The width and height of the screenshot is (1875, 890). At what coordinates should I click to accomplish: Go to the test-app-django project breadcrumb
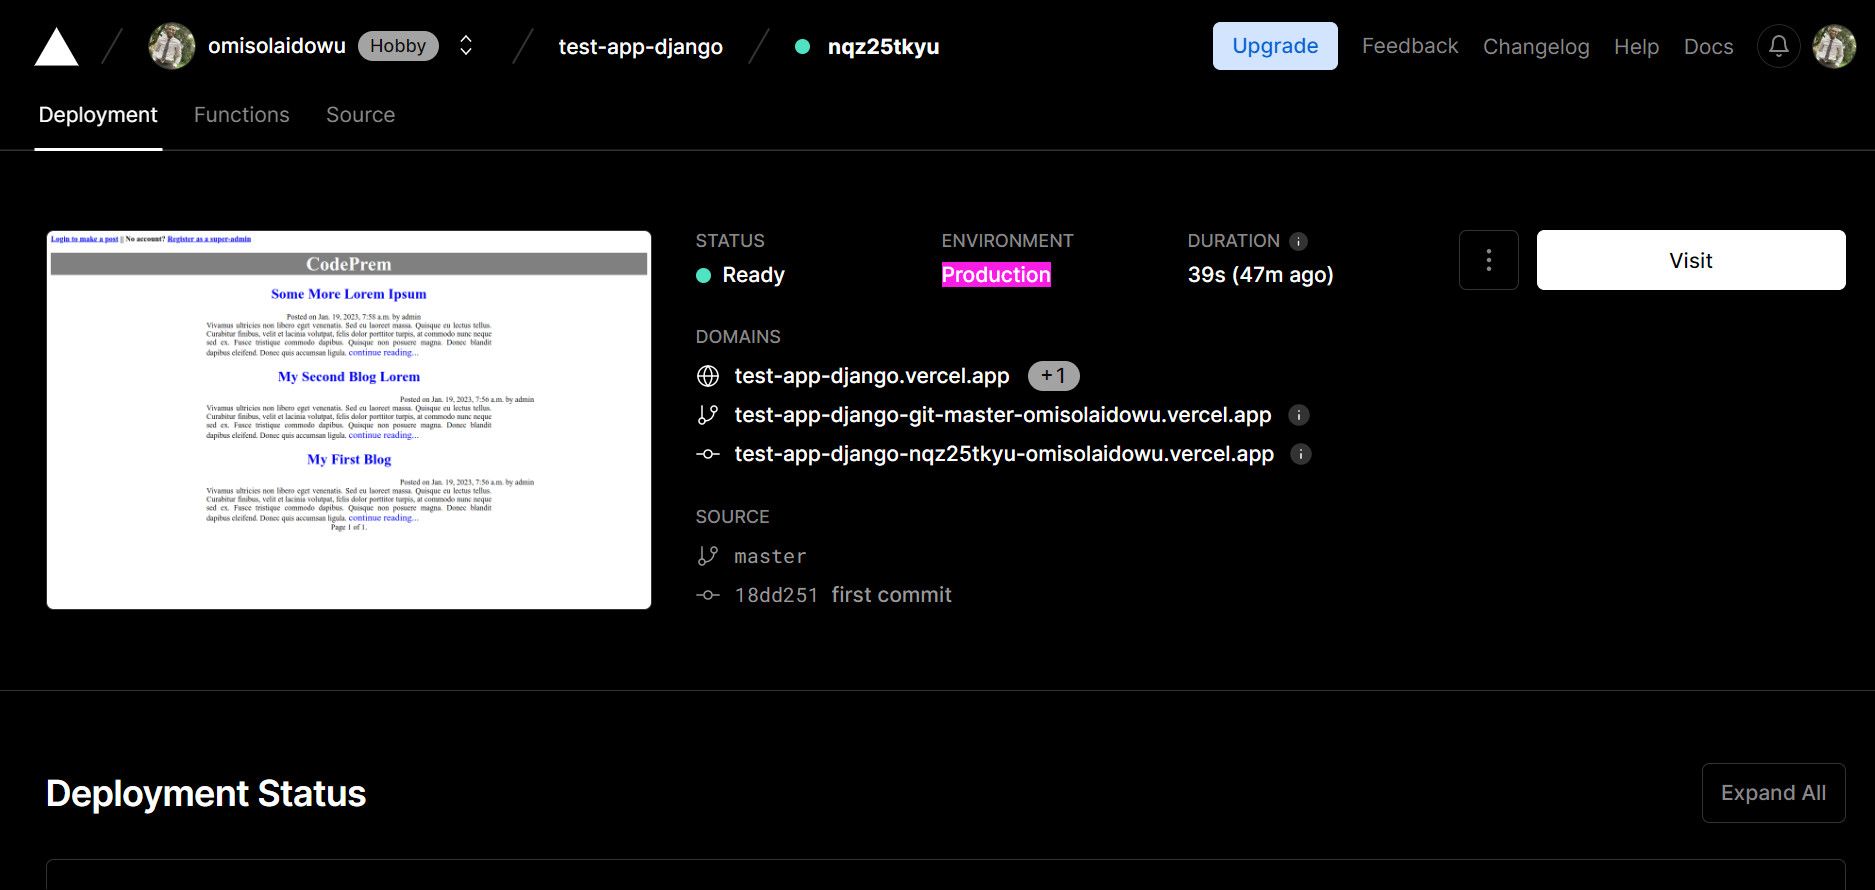tap(640, 46)
